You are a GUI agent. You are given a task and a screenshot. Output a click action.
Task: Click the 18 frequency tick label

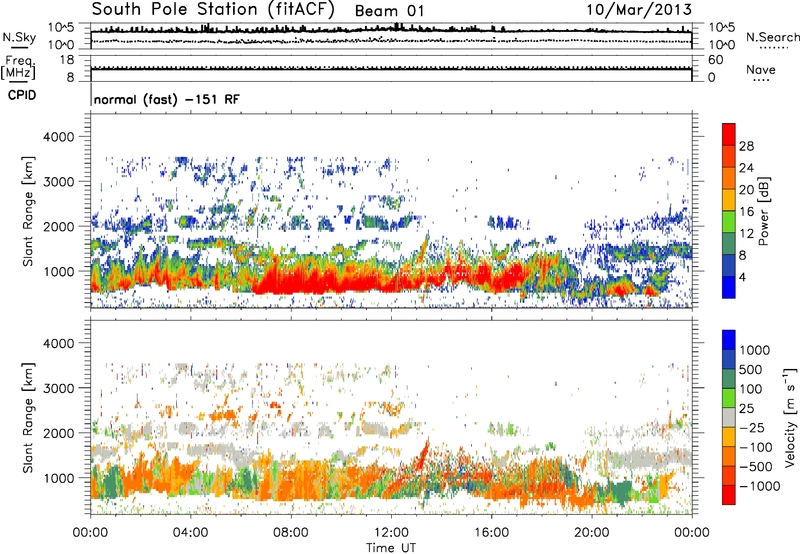coord(67,60)
